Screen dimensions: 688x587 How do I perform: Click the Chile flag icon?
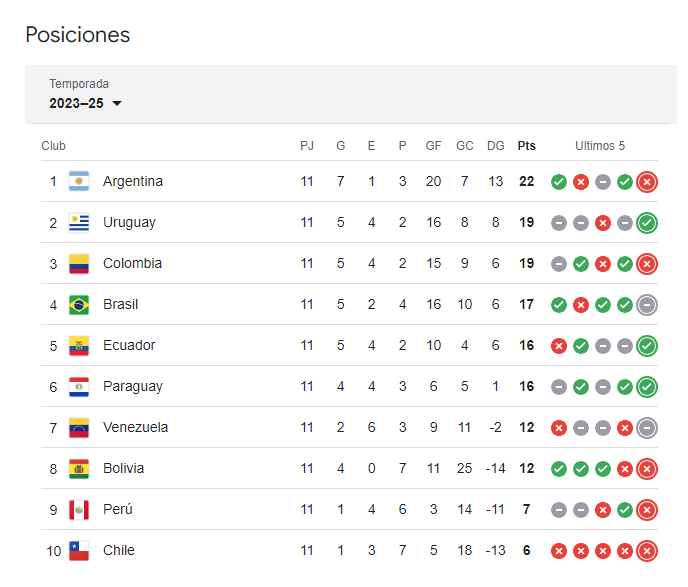pyautogui.click(x=79, y=551)
